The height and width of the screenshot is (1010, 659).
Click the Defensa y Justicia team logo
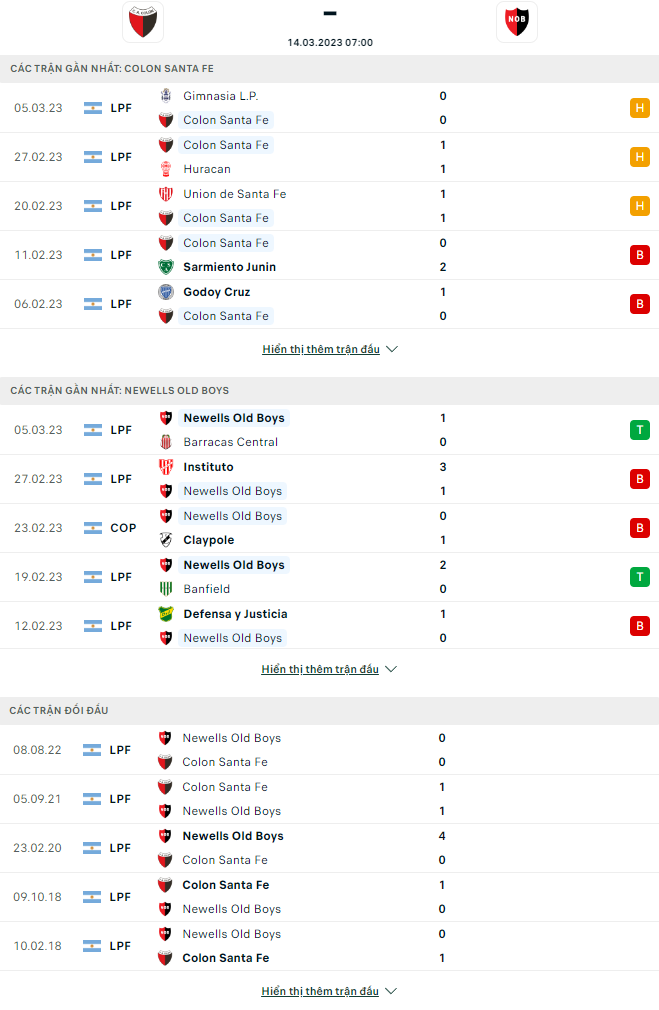coord(166,614)
